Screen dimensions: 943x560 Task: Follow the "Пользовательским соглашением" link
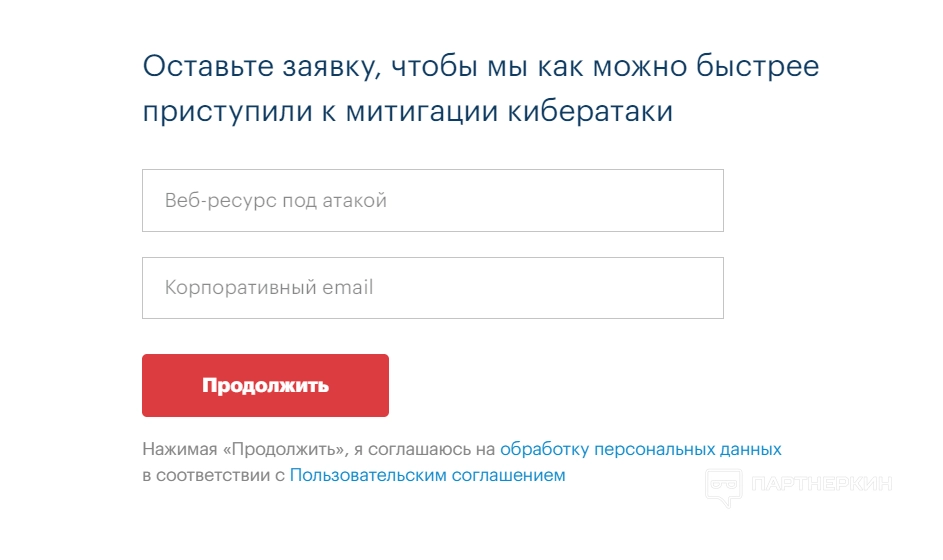click(427, 476)
